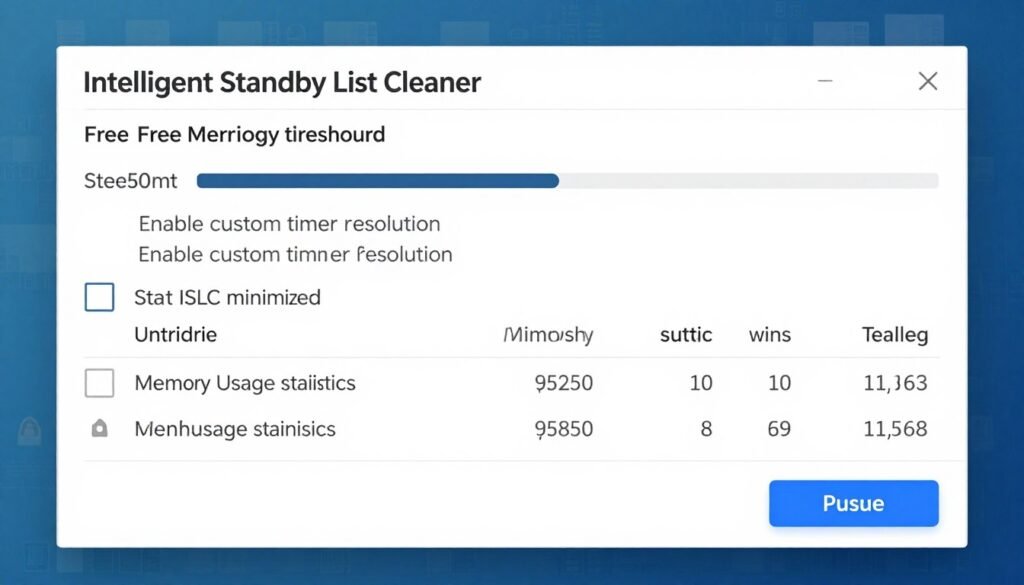Viewport: 1024px width, 585px height.
Task: Select the Memory Usage staiistics row label
Action: pos(245,383)
